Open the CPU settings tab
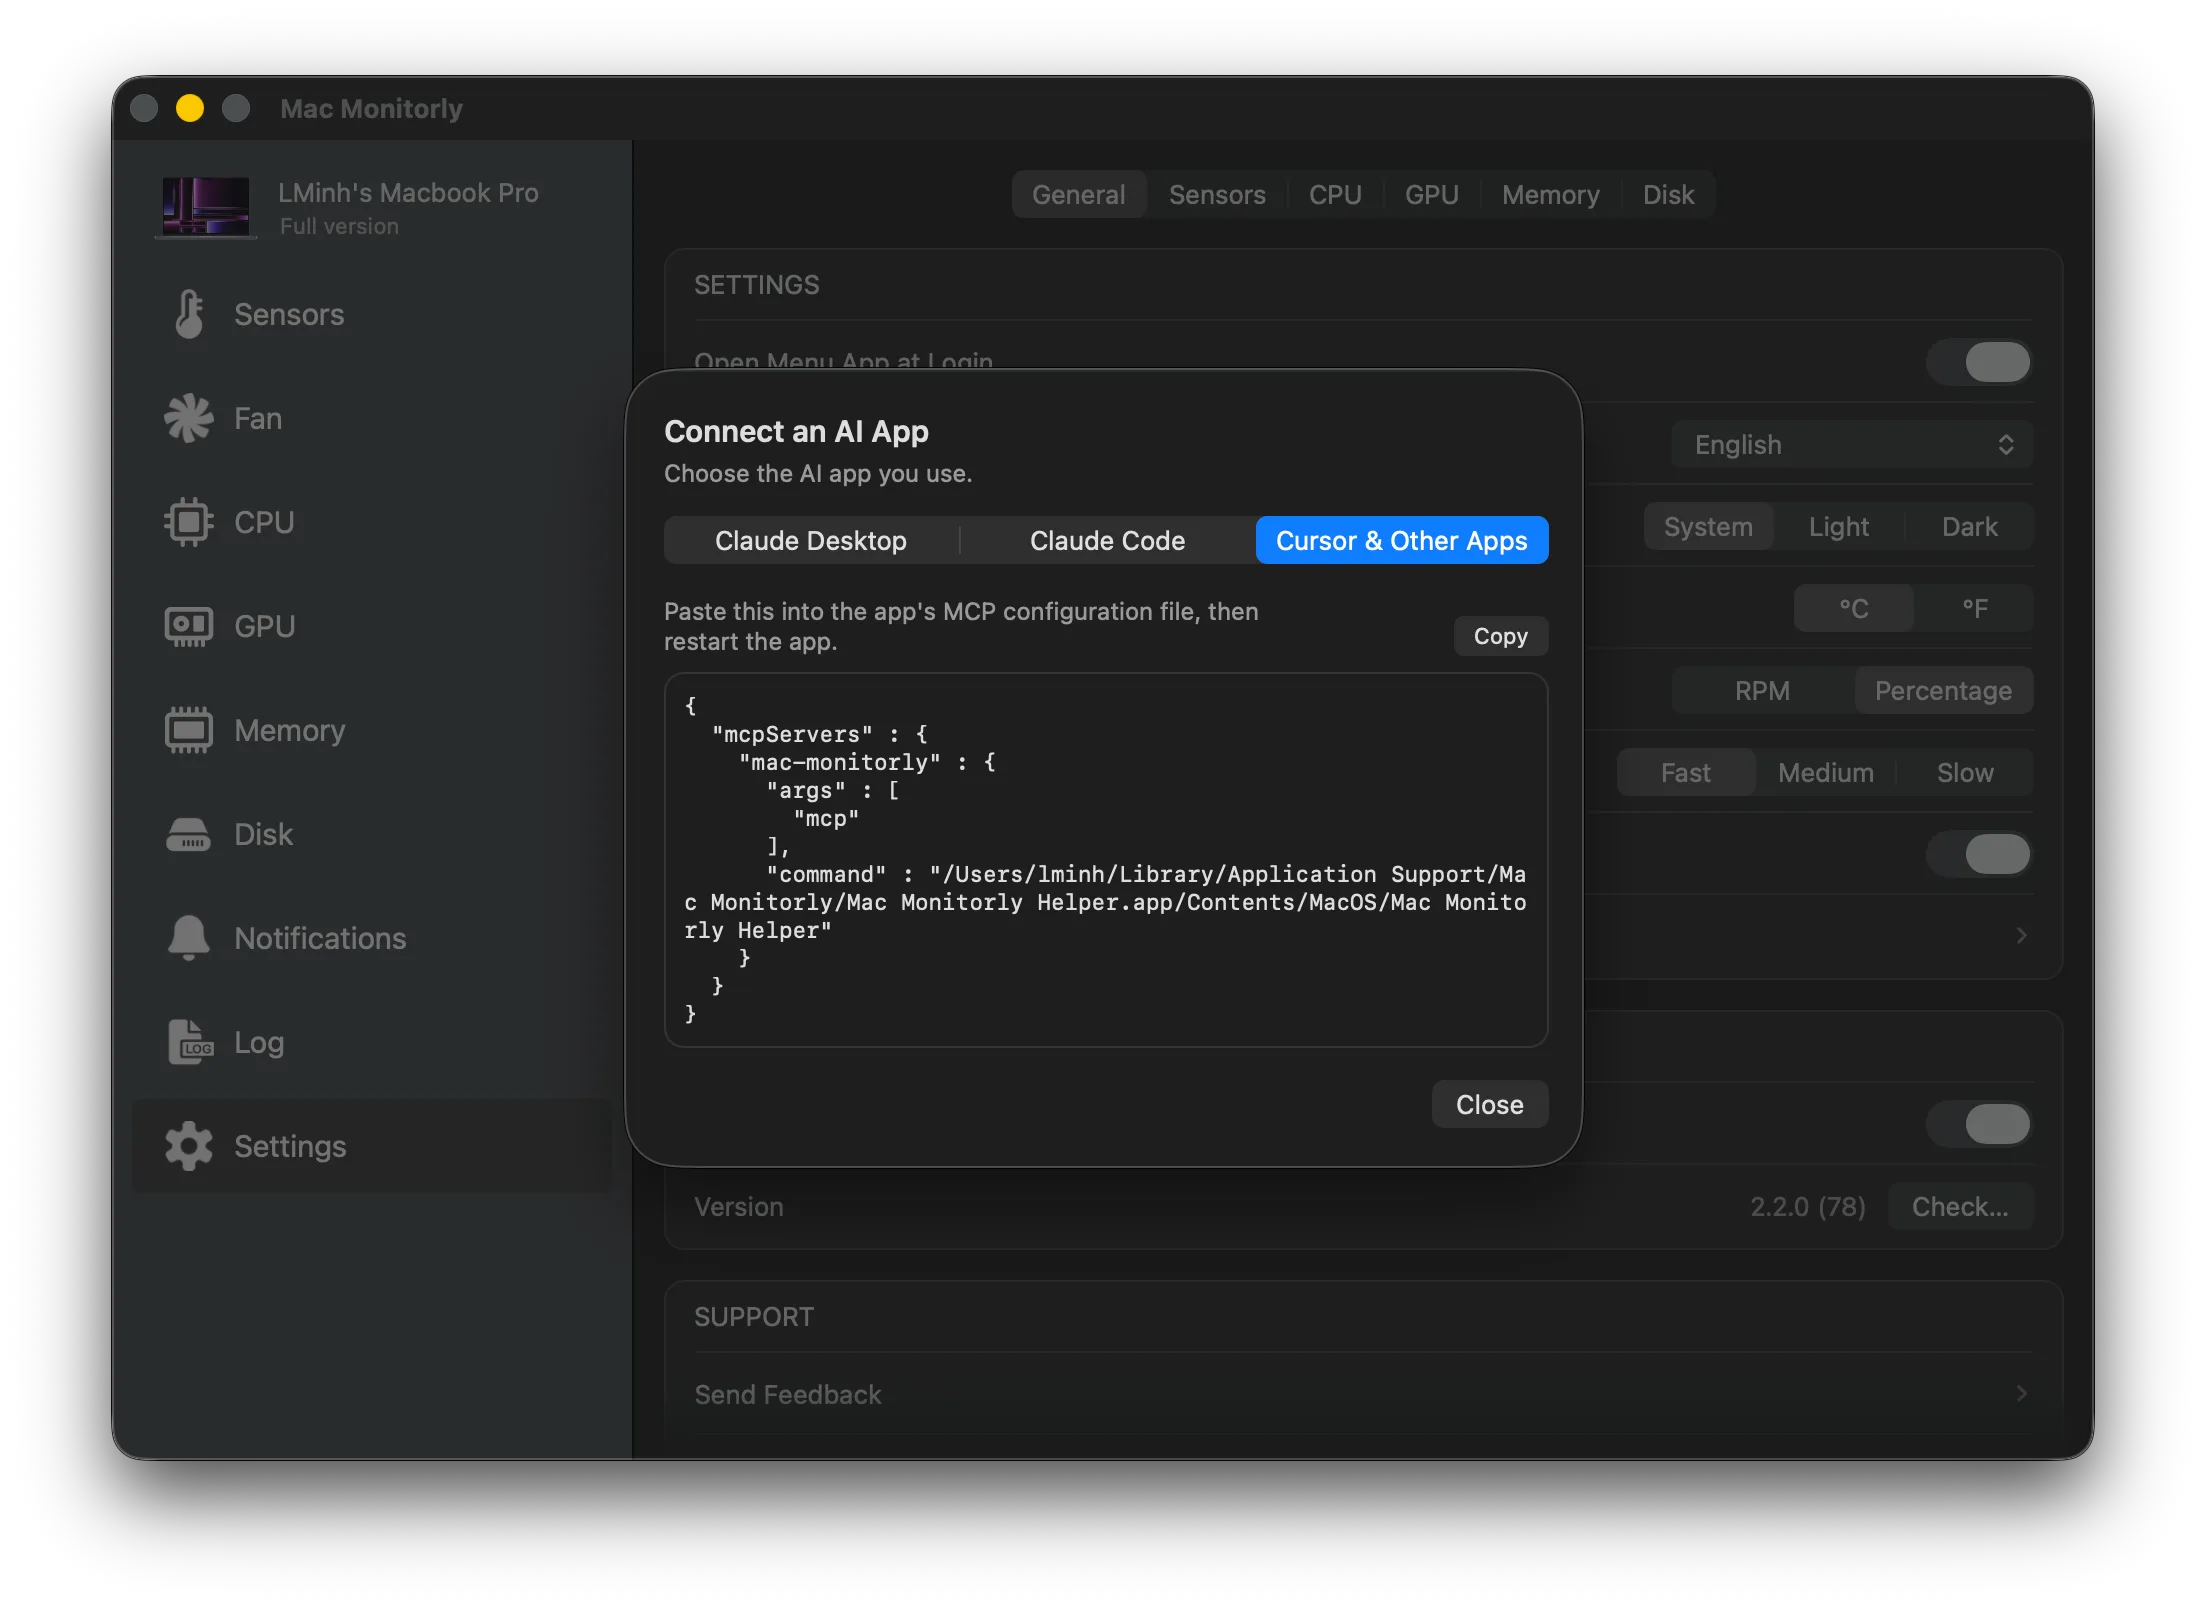This screenshot has height=1608, width=2206. click(1335, 194)
